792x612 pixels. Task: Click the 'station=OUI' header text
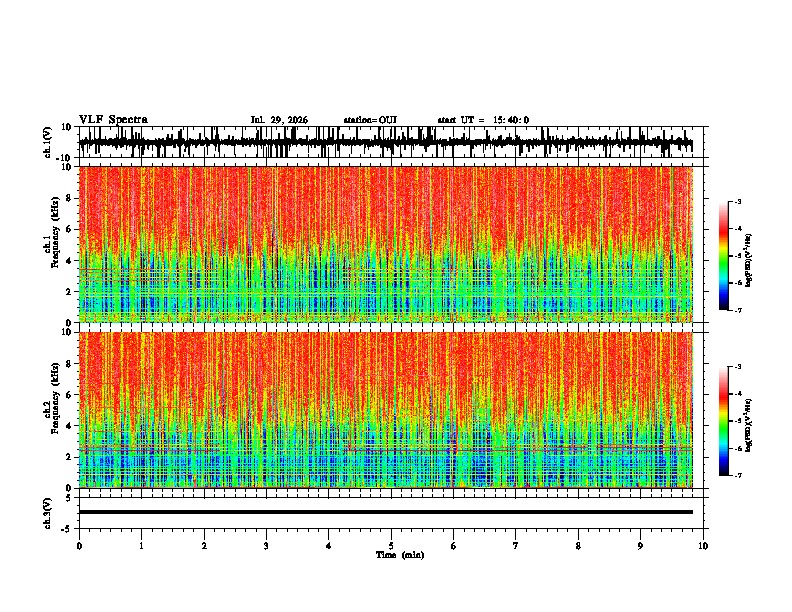(370, 120)
